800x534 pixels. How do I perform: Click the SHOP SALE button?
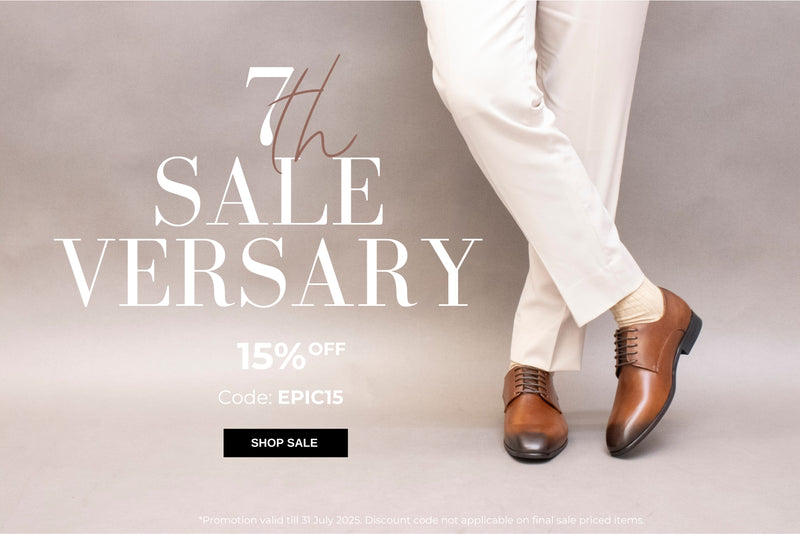click(x=285, y=443)
